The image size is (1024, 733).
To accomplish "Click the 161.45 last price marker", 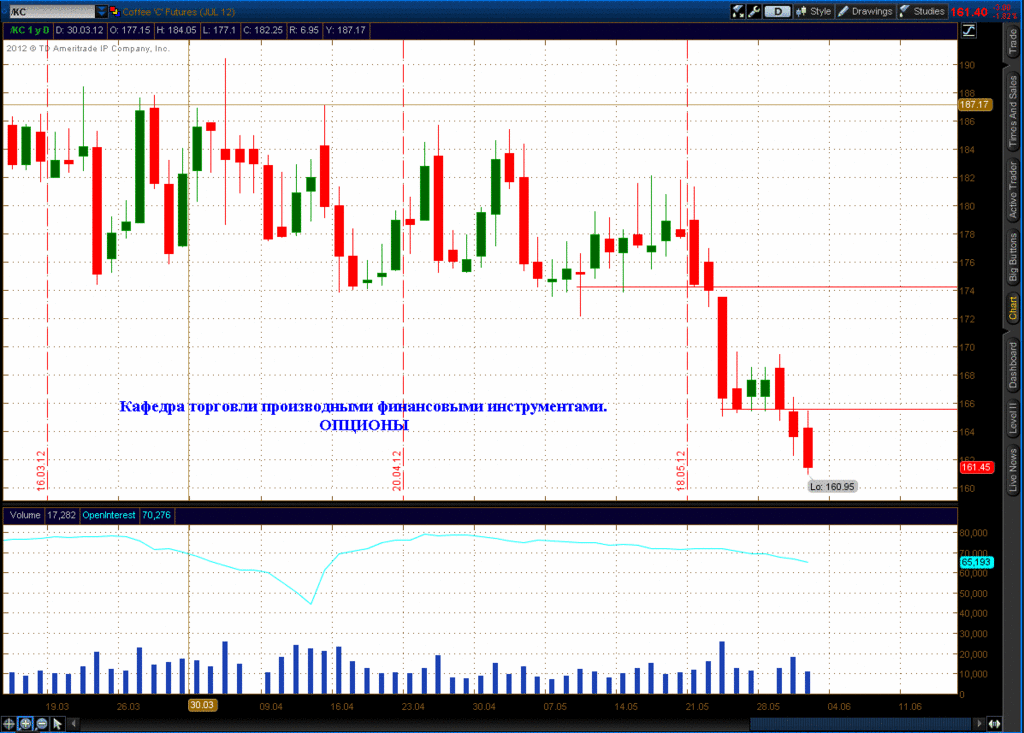I will (x=976, y=467).
